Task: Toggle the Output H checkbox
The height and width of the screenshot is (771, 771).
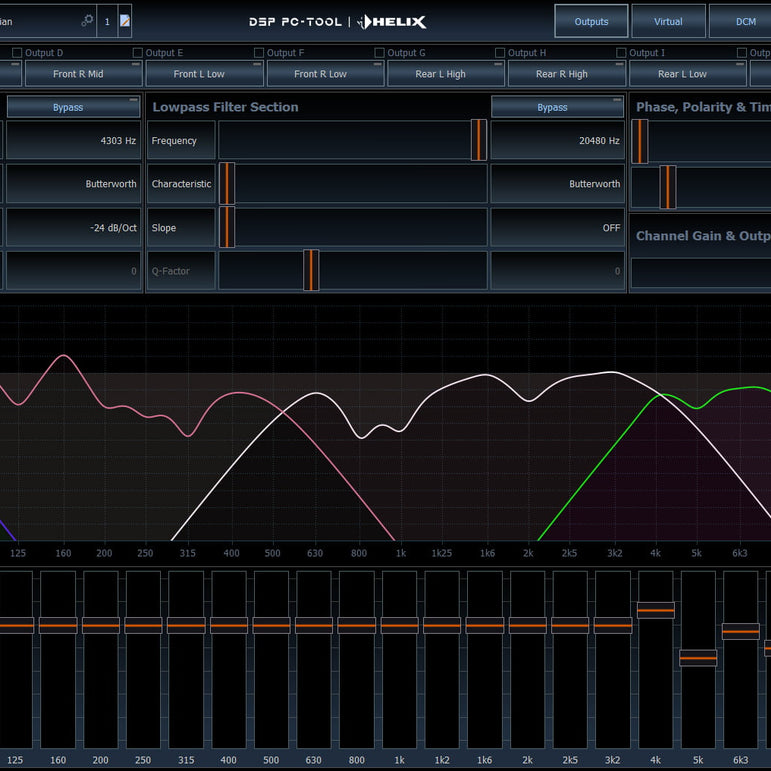Action: point(501,53)
